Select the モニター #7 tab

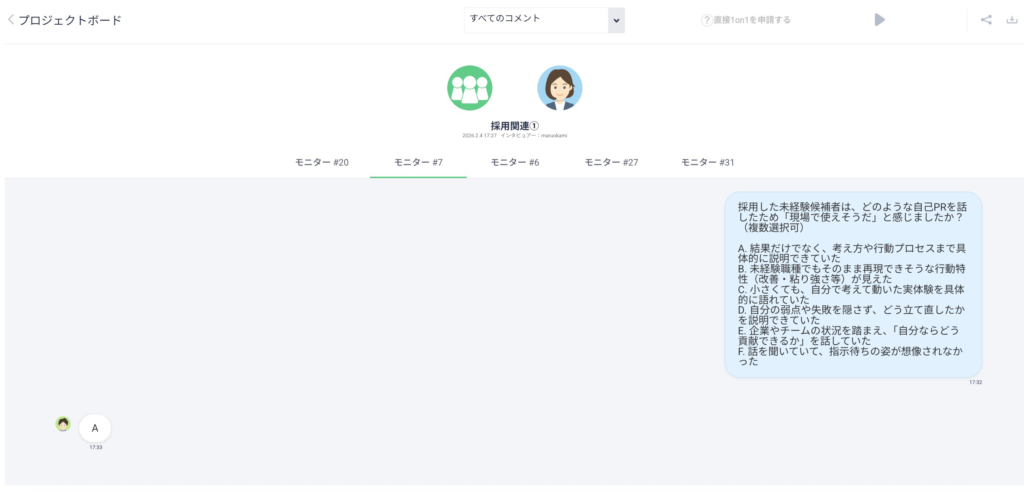click(x=418, y=162)
